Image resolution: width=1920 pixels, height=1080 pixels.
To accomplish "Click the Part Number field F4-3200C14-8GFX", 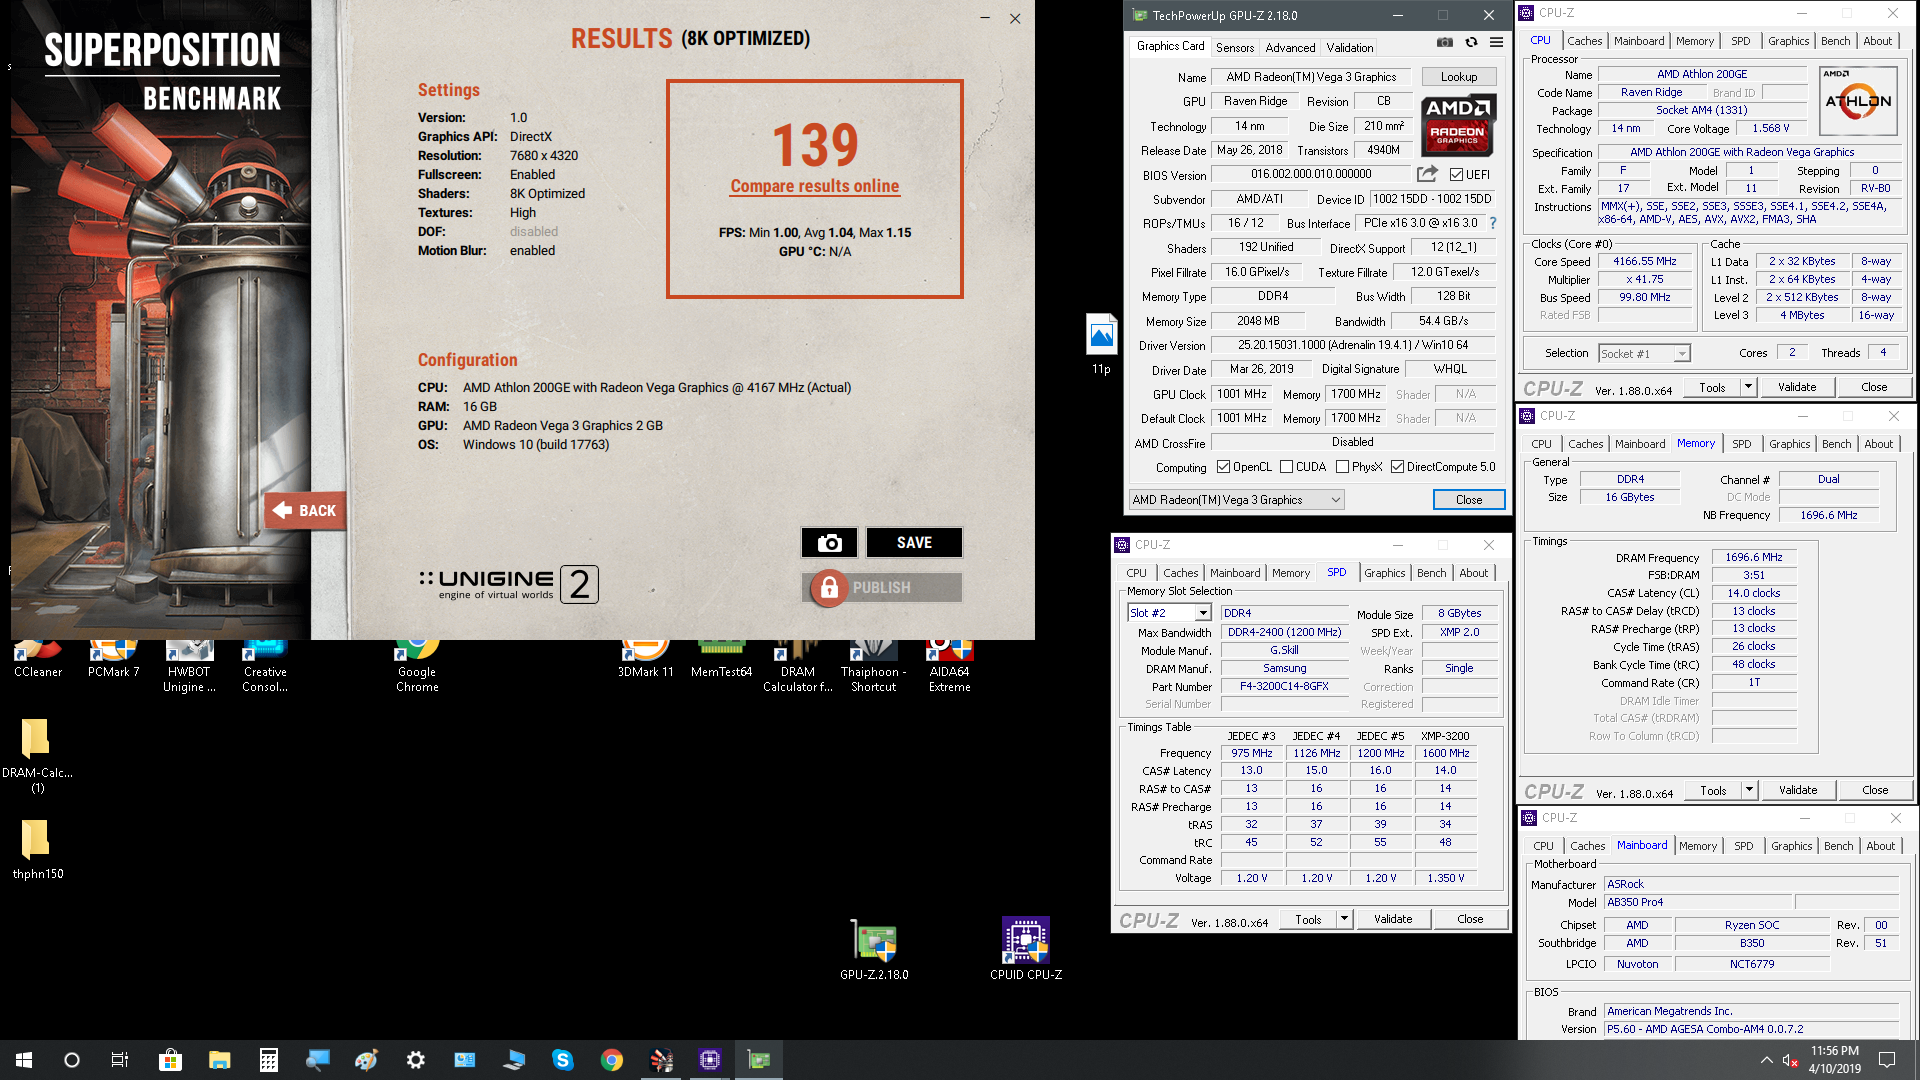I will pos(1284,687).
